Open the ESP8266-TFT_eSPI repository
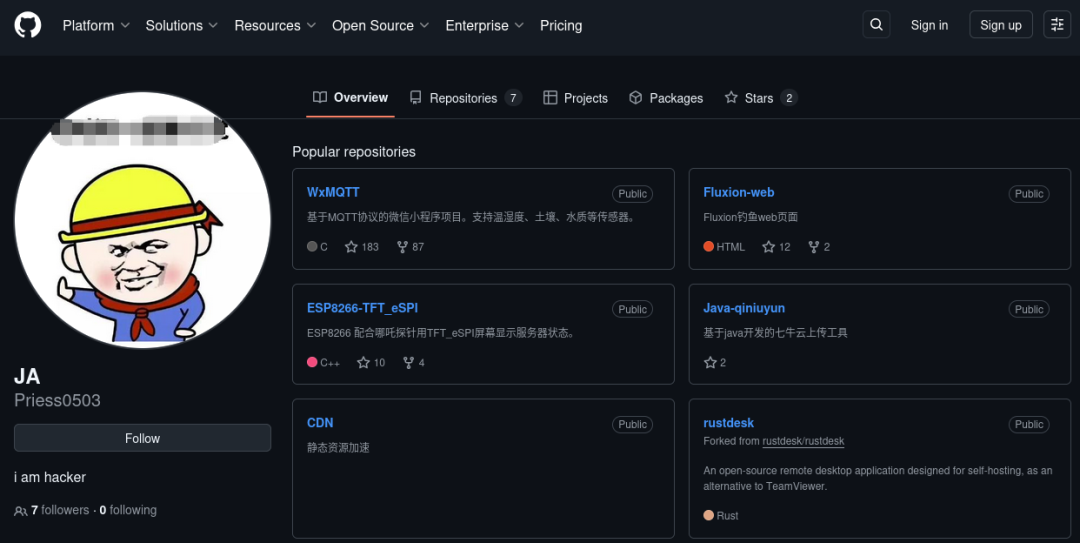1080x543 pixels. click(362, 308)
